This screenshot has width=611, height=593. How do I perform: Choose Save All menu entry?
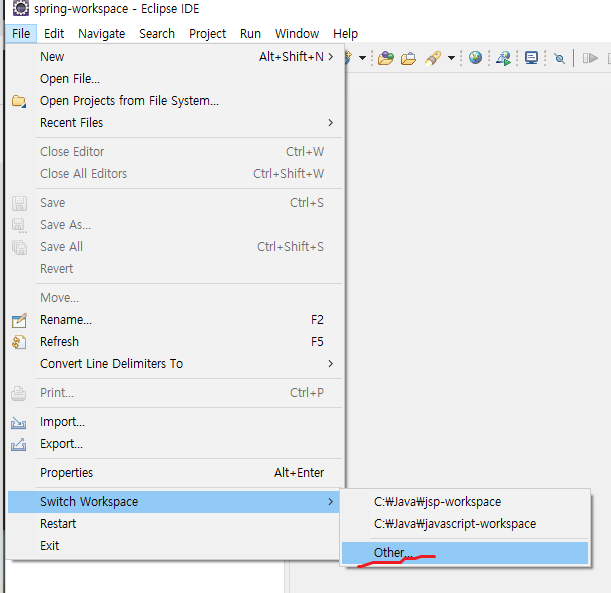(x=175, y=247)
